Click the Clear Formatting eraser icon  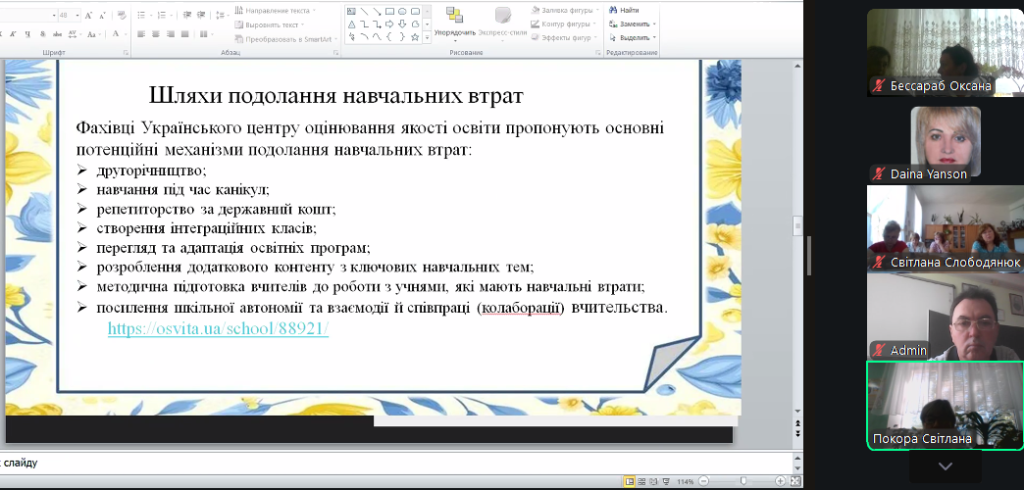pos(123,16)
